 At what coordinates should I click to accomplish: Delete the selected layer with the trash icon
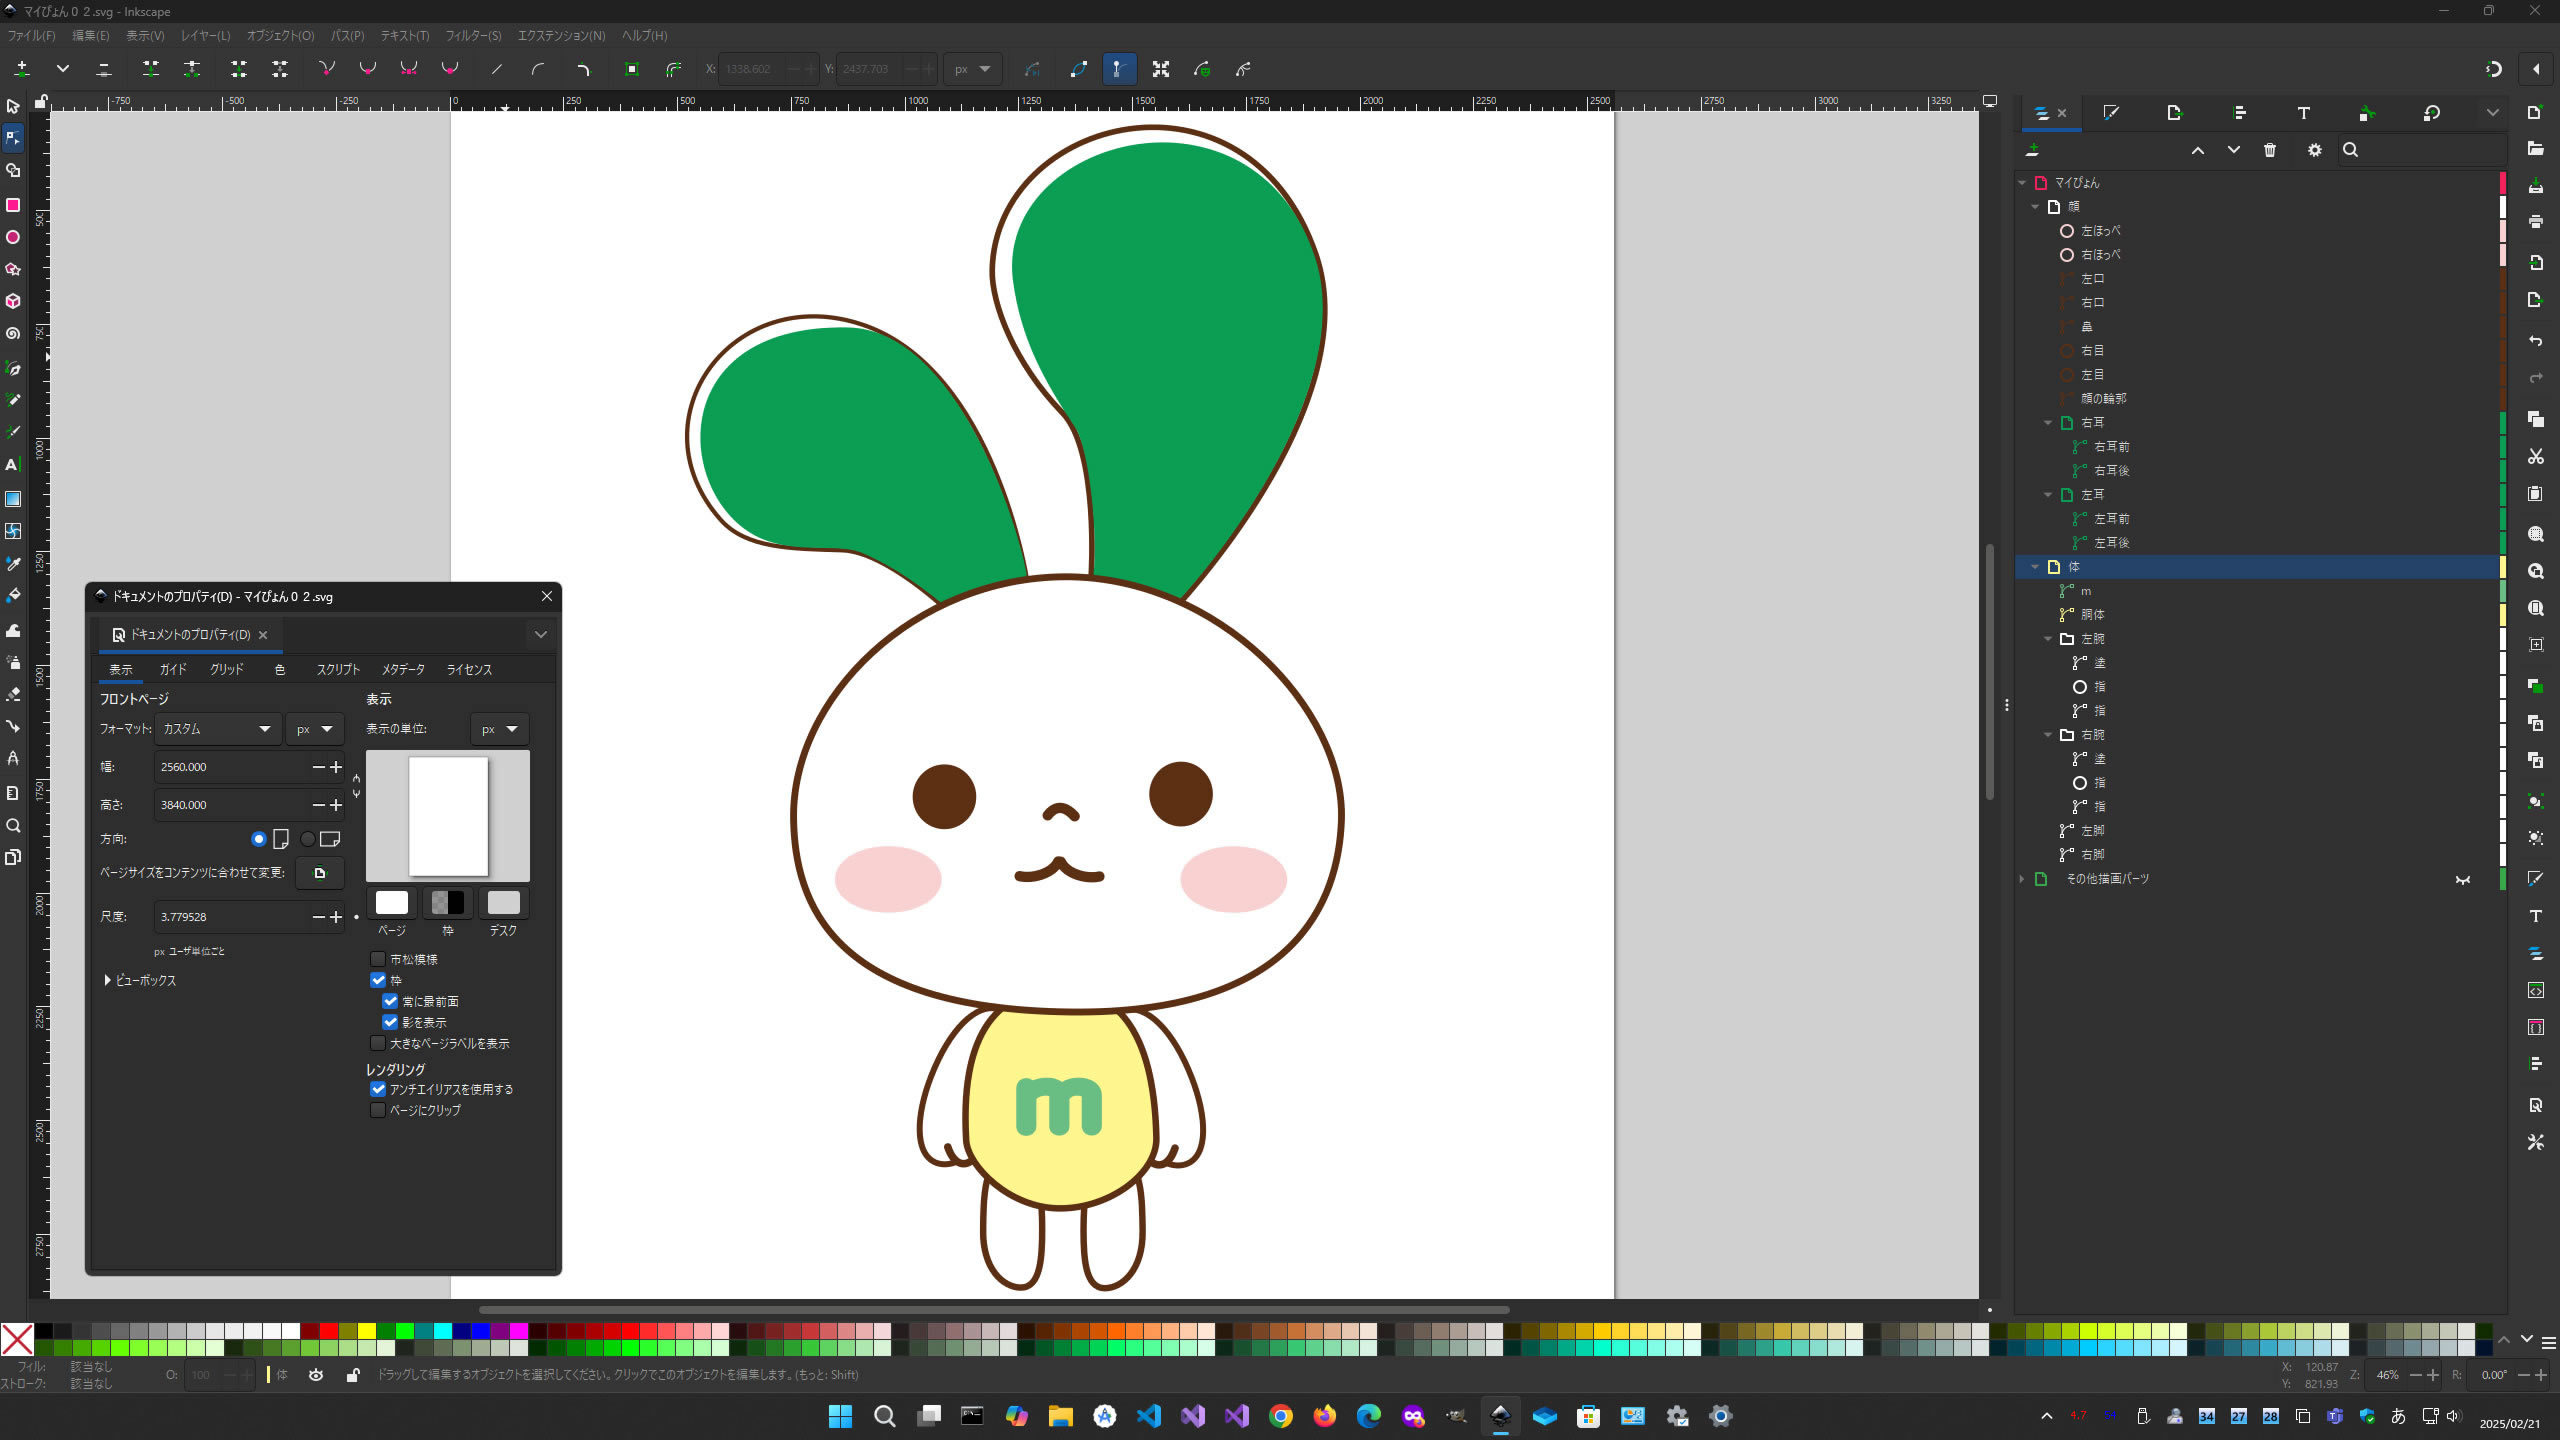(x=2270, y=150)
